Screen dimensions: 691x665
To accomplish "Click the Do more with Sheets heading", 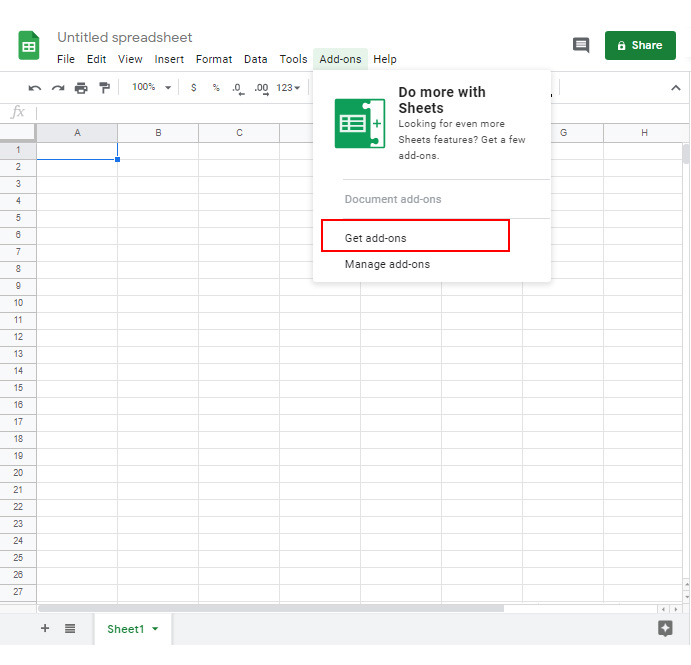I will click(x=442, y=100).
